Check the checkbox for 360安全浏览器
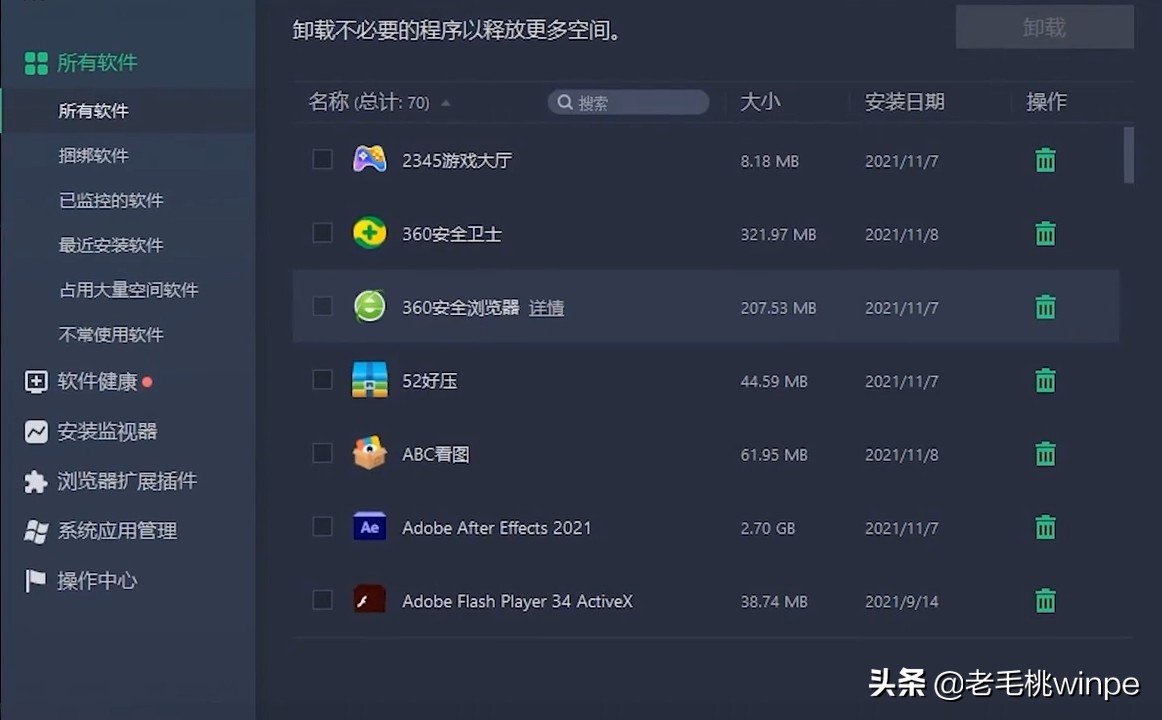The image size is (1162, 720). pyautogui.click(x=322, y=307)
